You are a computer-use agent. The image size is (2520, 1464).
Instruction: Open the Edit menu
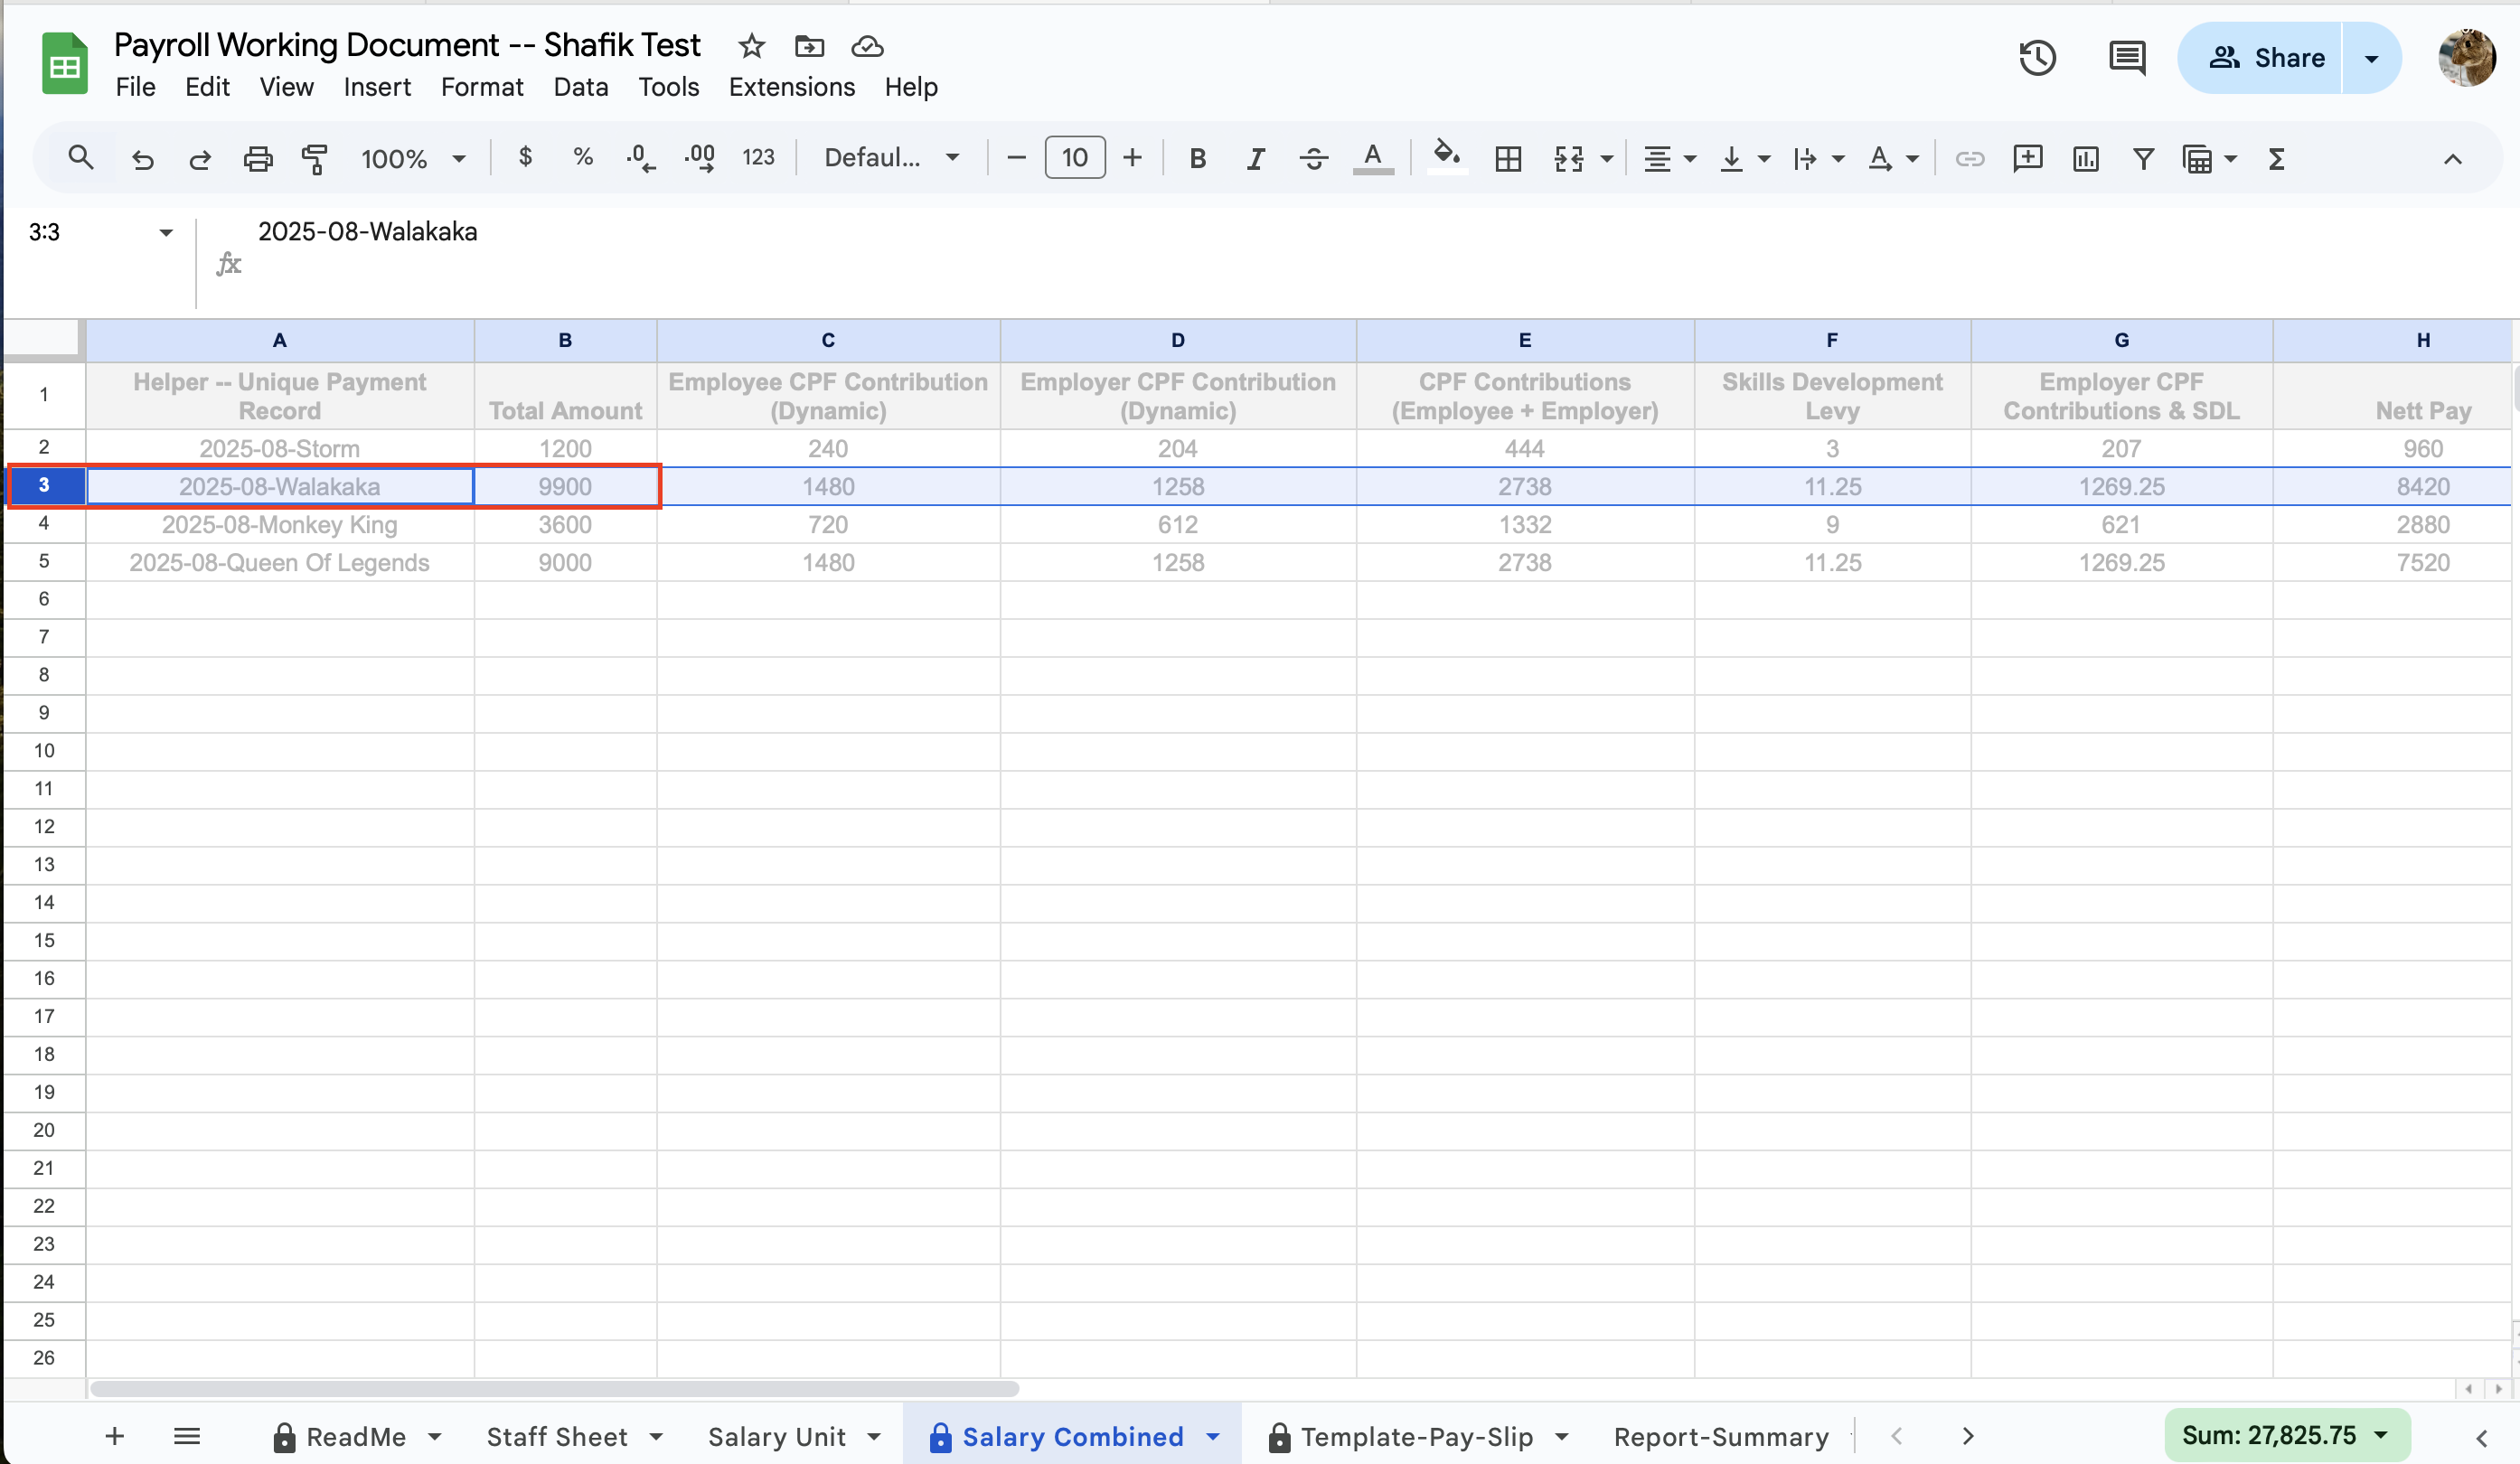tap(207, 87)
